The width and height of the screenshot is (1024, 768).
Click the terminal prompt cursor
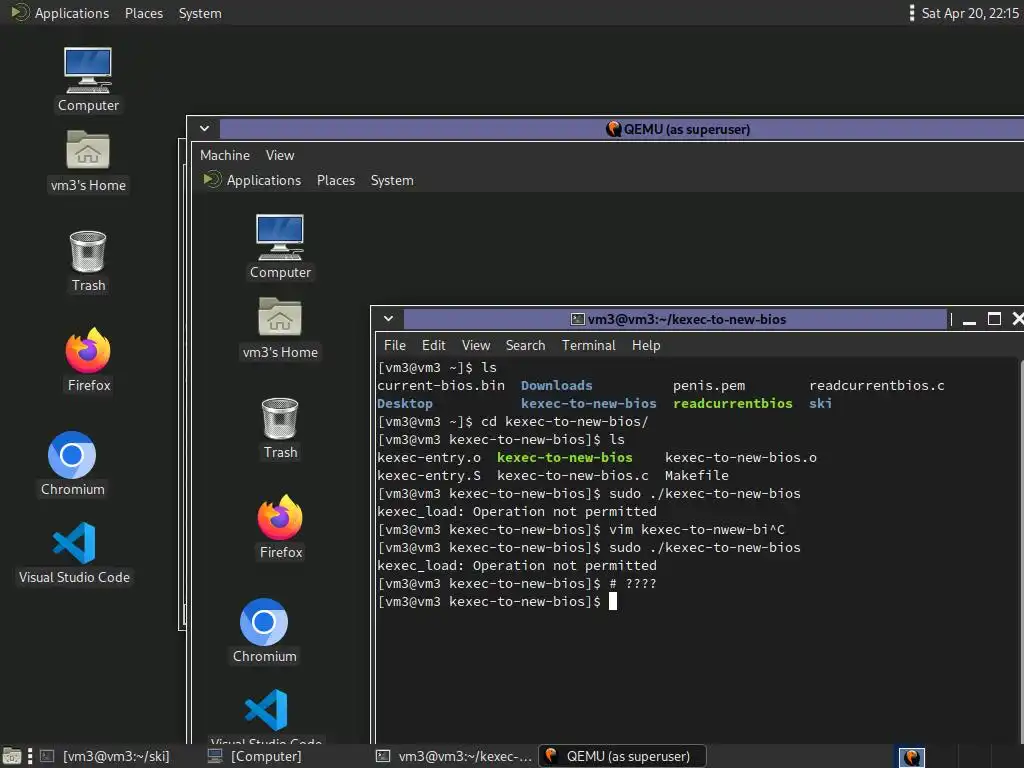pos(613,601)
